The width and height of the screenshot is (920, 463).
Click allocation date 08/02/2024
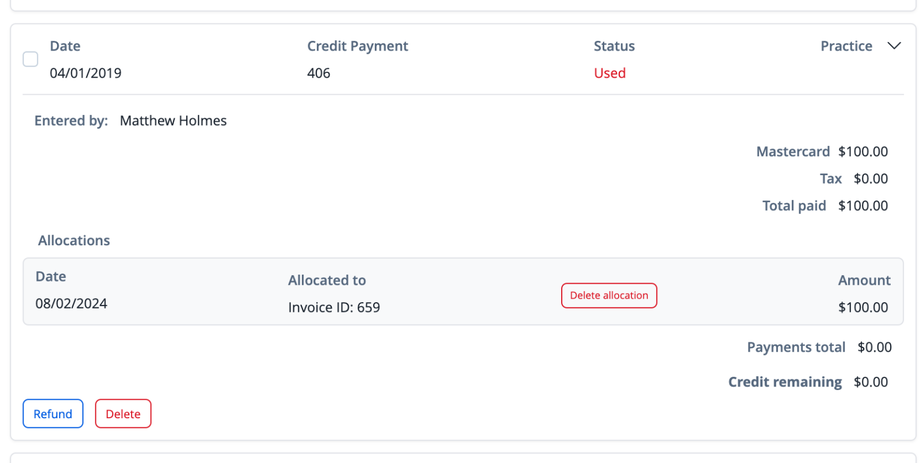(x=71, y=304)
